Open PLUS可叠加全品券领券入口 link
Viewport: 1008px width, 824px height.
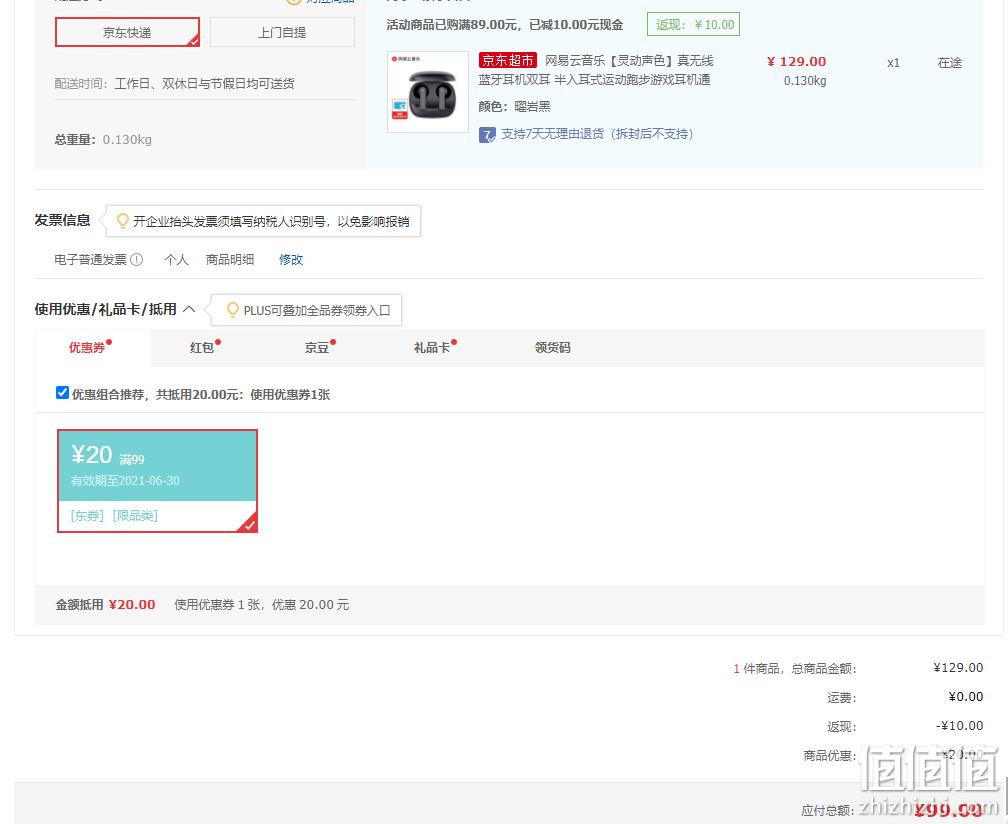tap(317, 310)
